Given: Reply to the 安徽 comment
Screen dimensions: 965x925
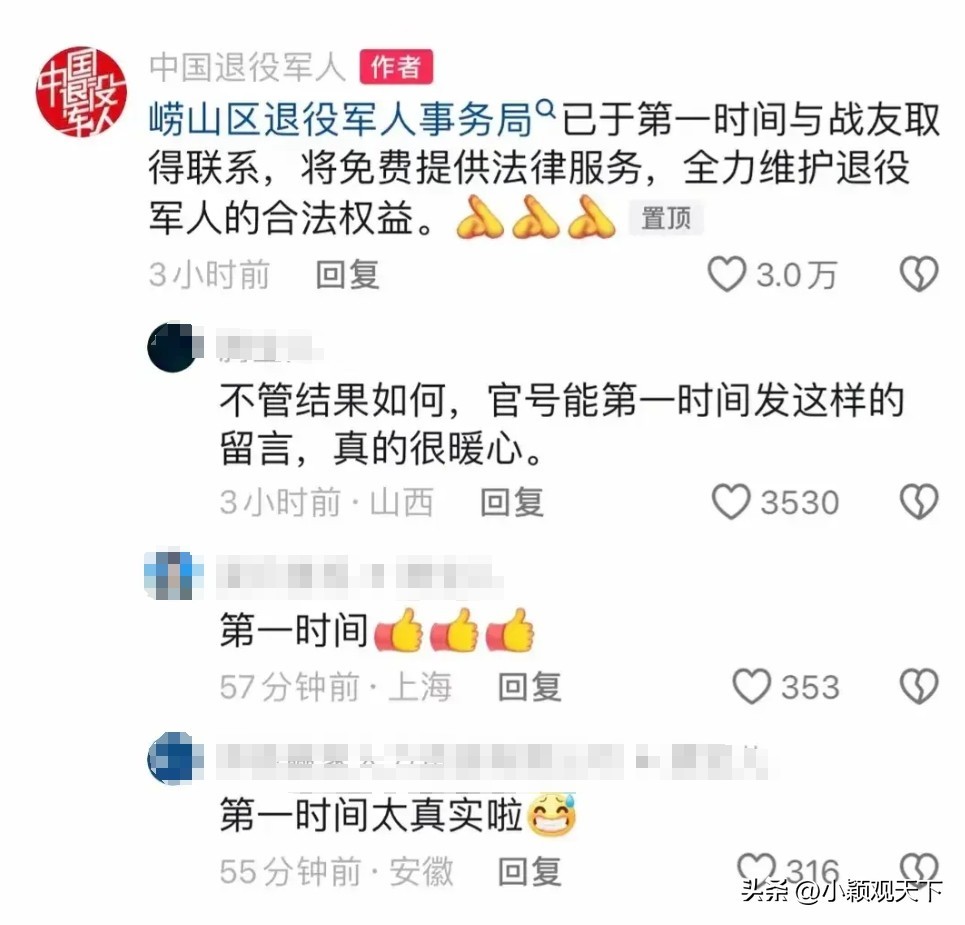Looking at the screenshot, I should tap(529, 871).
